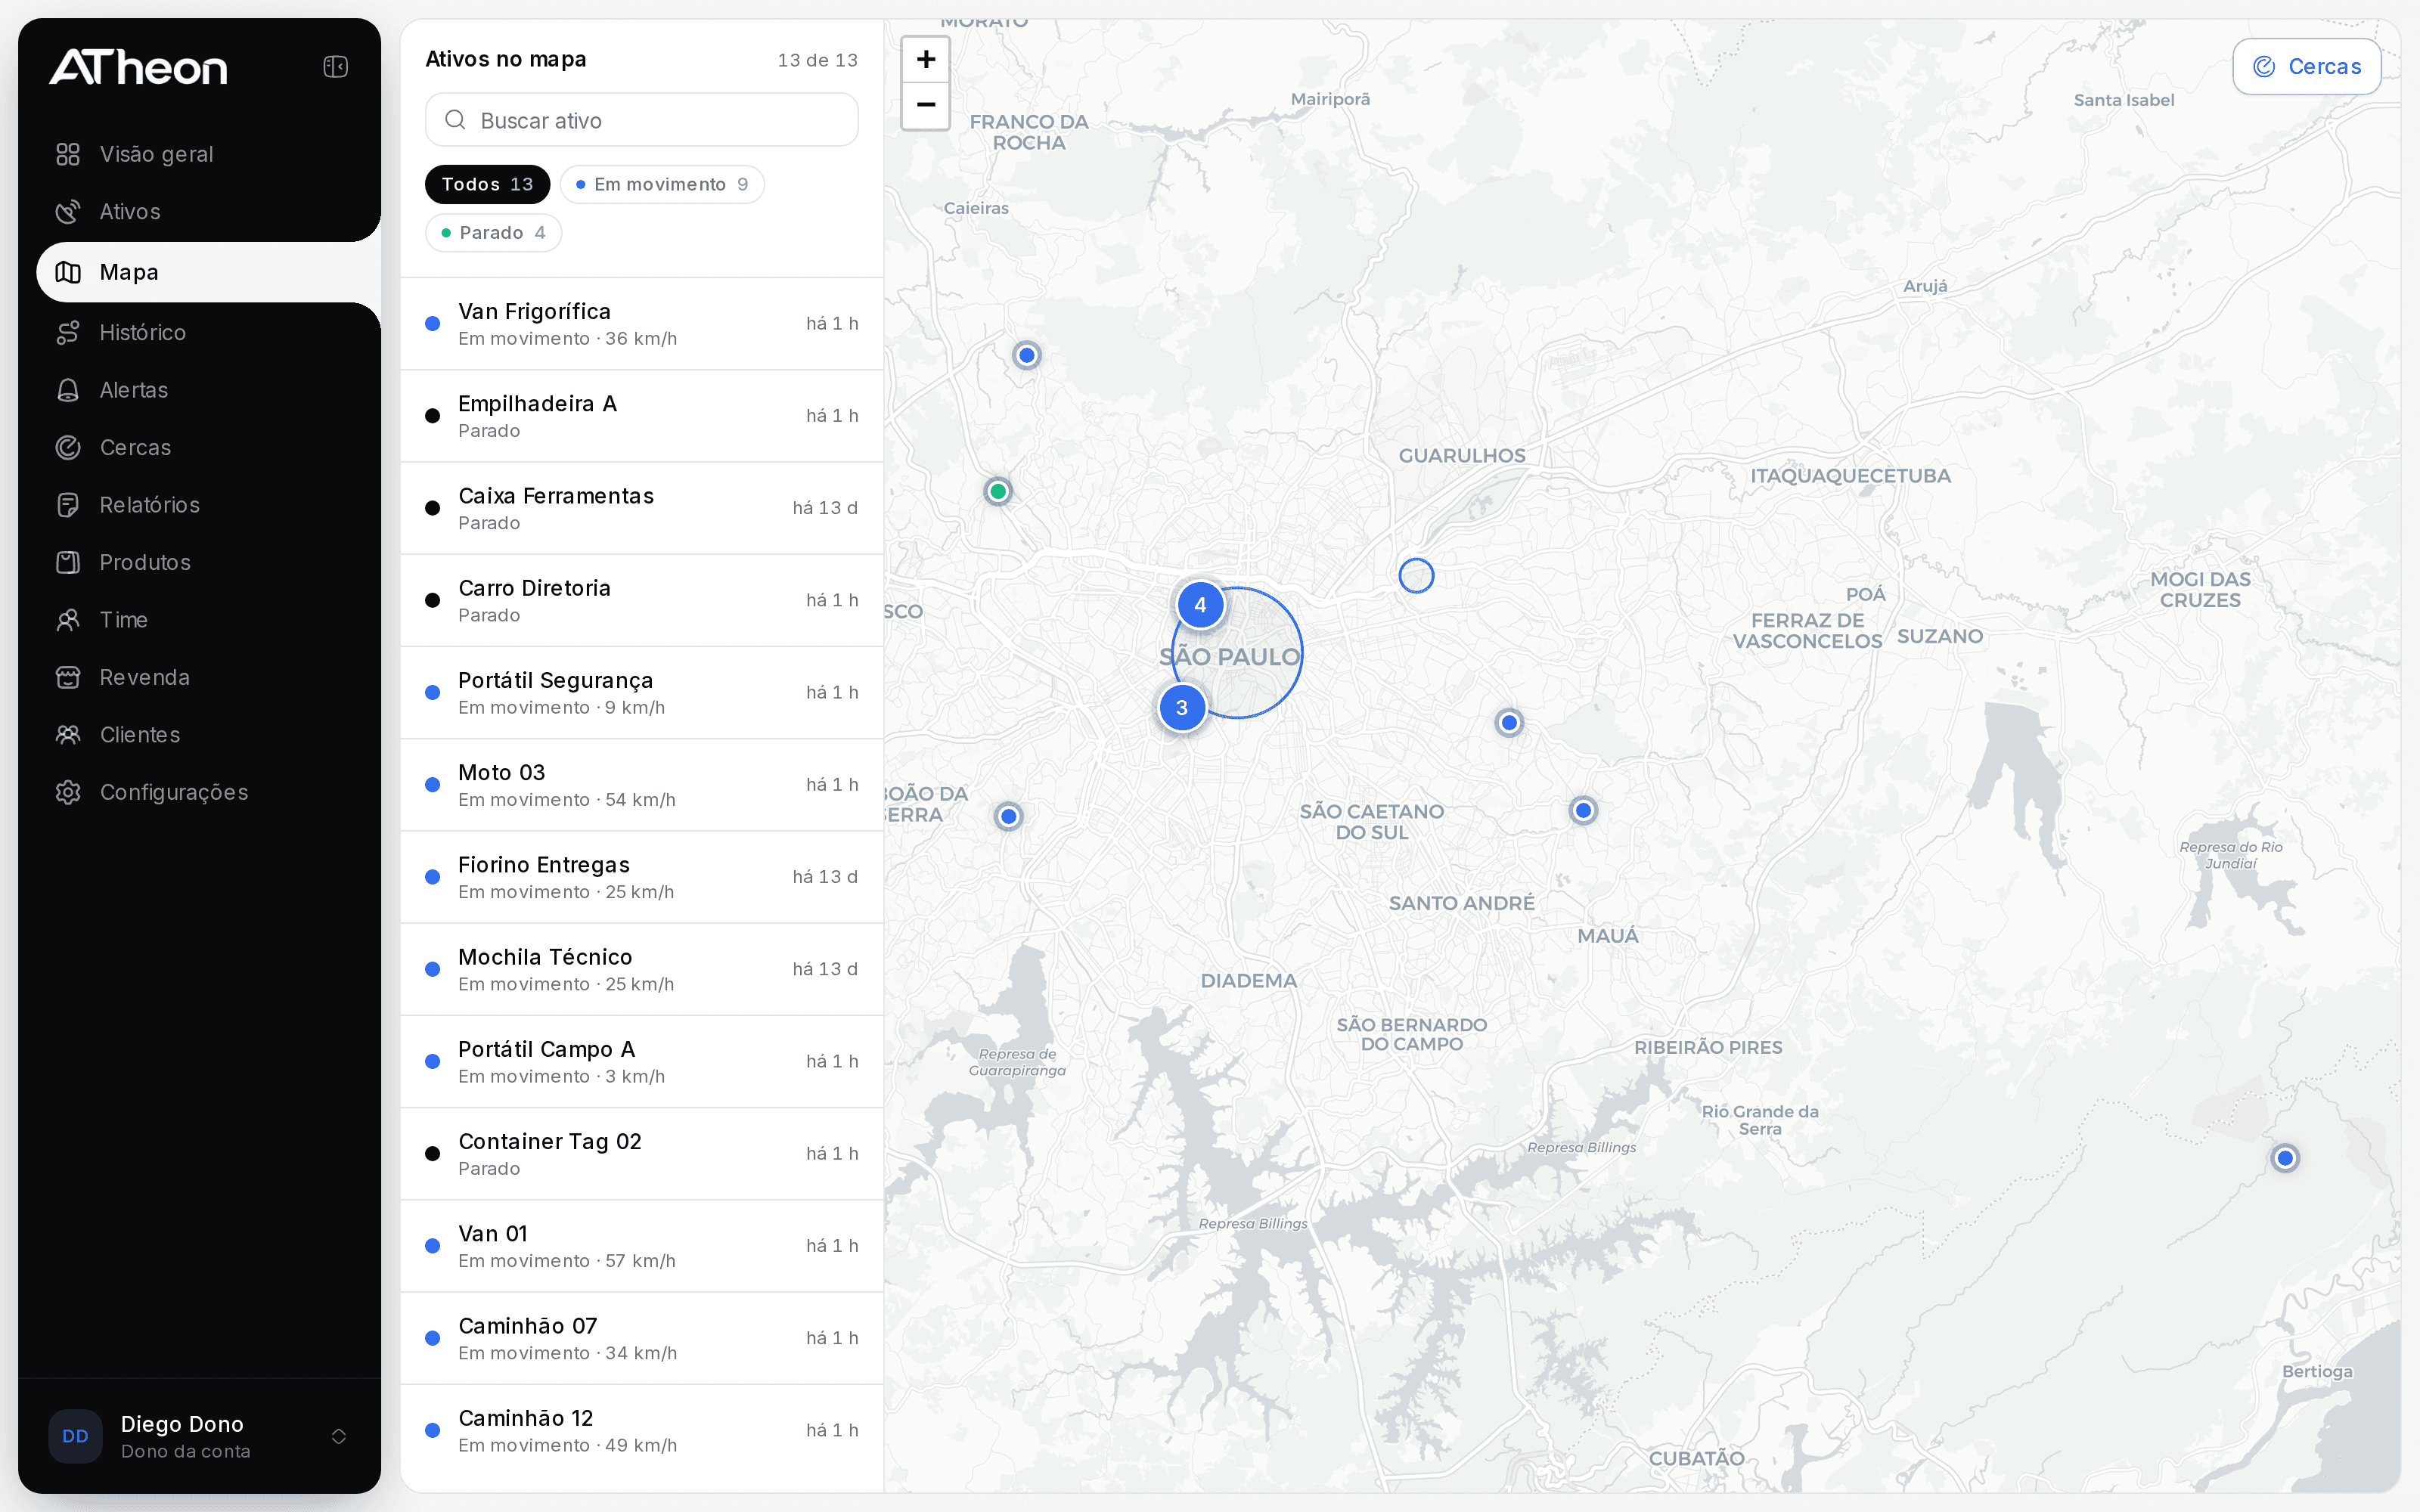
Task: Click the Ativos satellite icon
Action: 68,212
